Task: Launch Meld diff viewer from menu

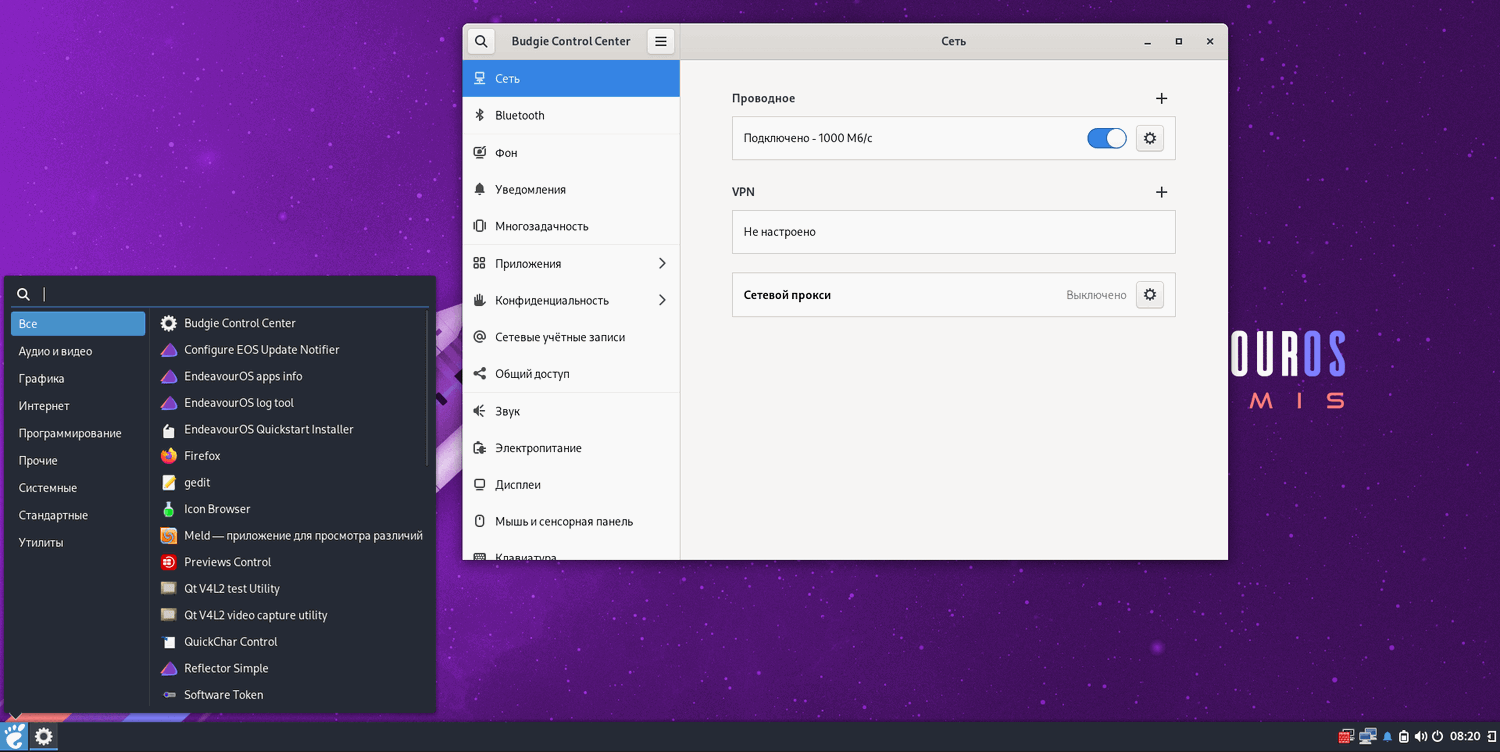Action: point(290,535)
